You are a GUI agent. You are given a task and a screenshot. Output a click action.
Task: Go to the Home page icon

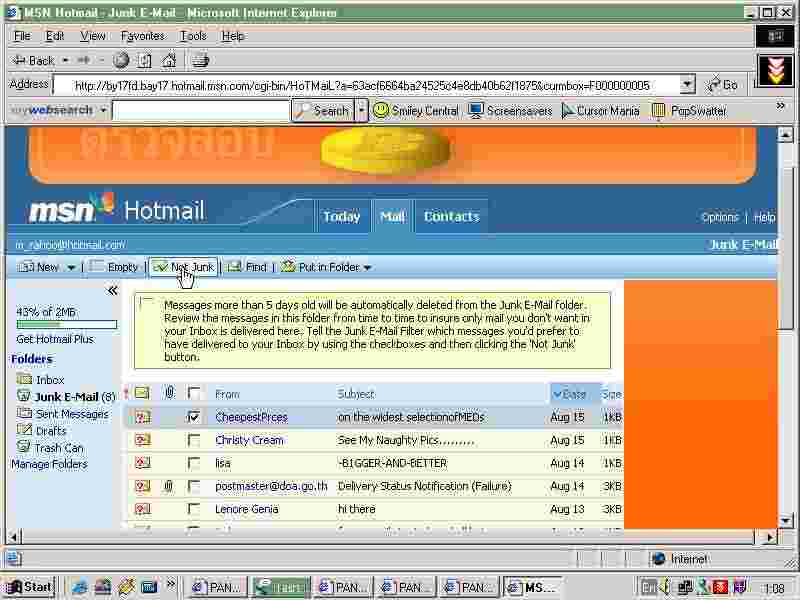pos(168,61)
